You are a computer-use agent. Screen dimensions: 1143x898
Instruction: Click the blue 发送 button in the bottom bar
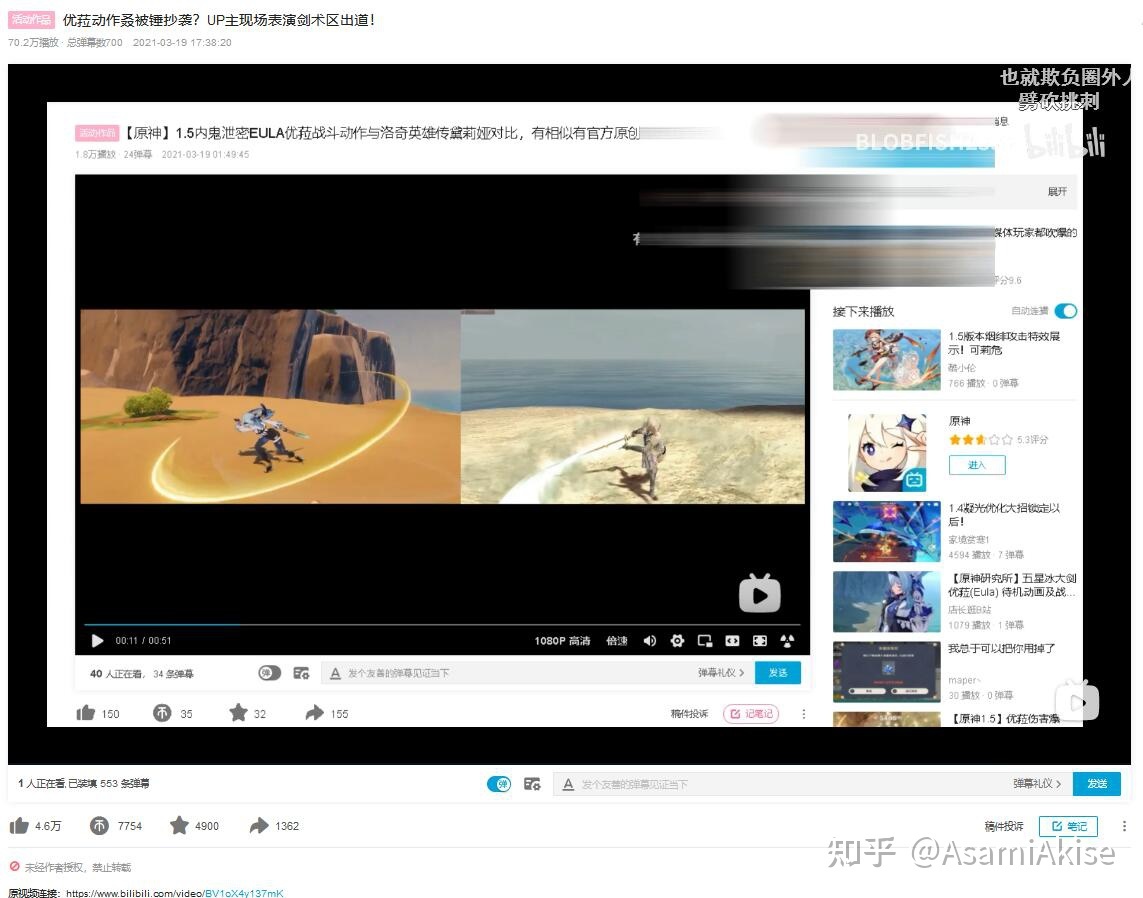1097,784
